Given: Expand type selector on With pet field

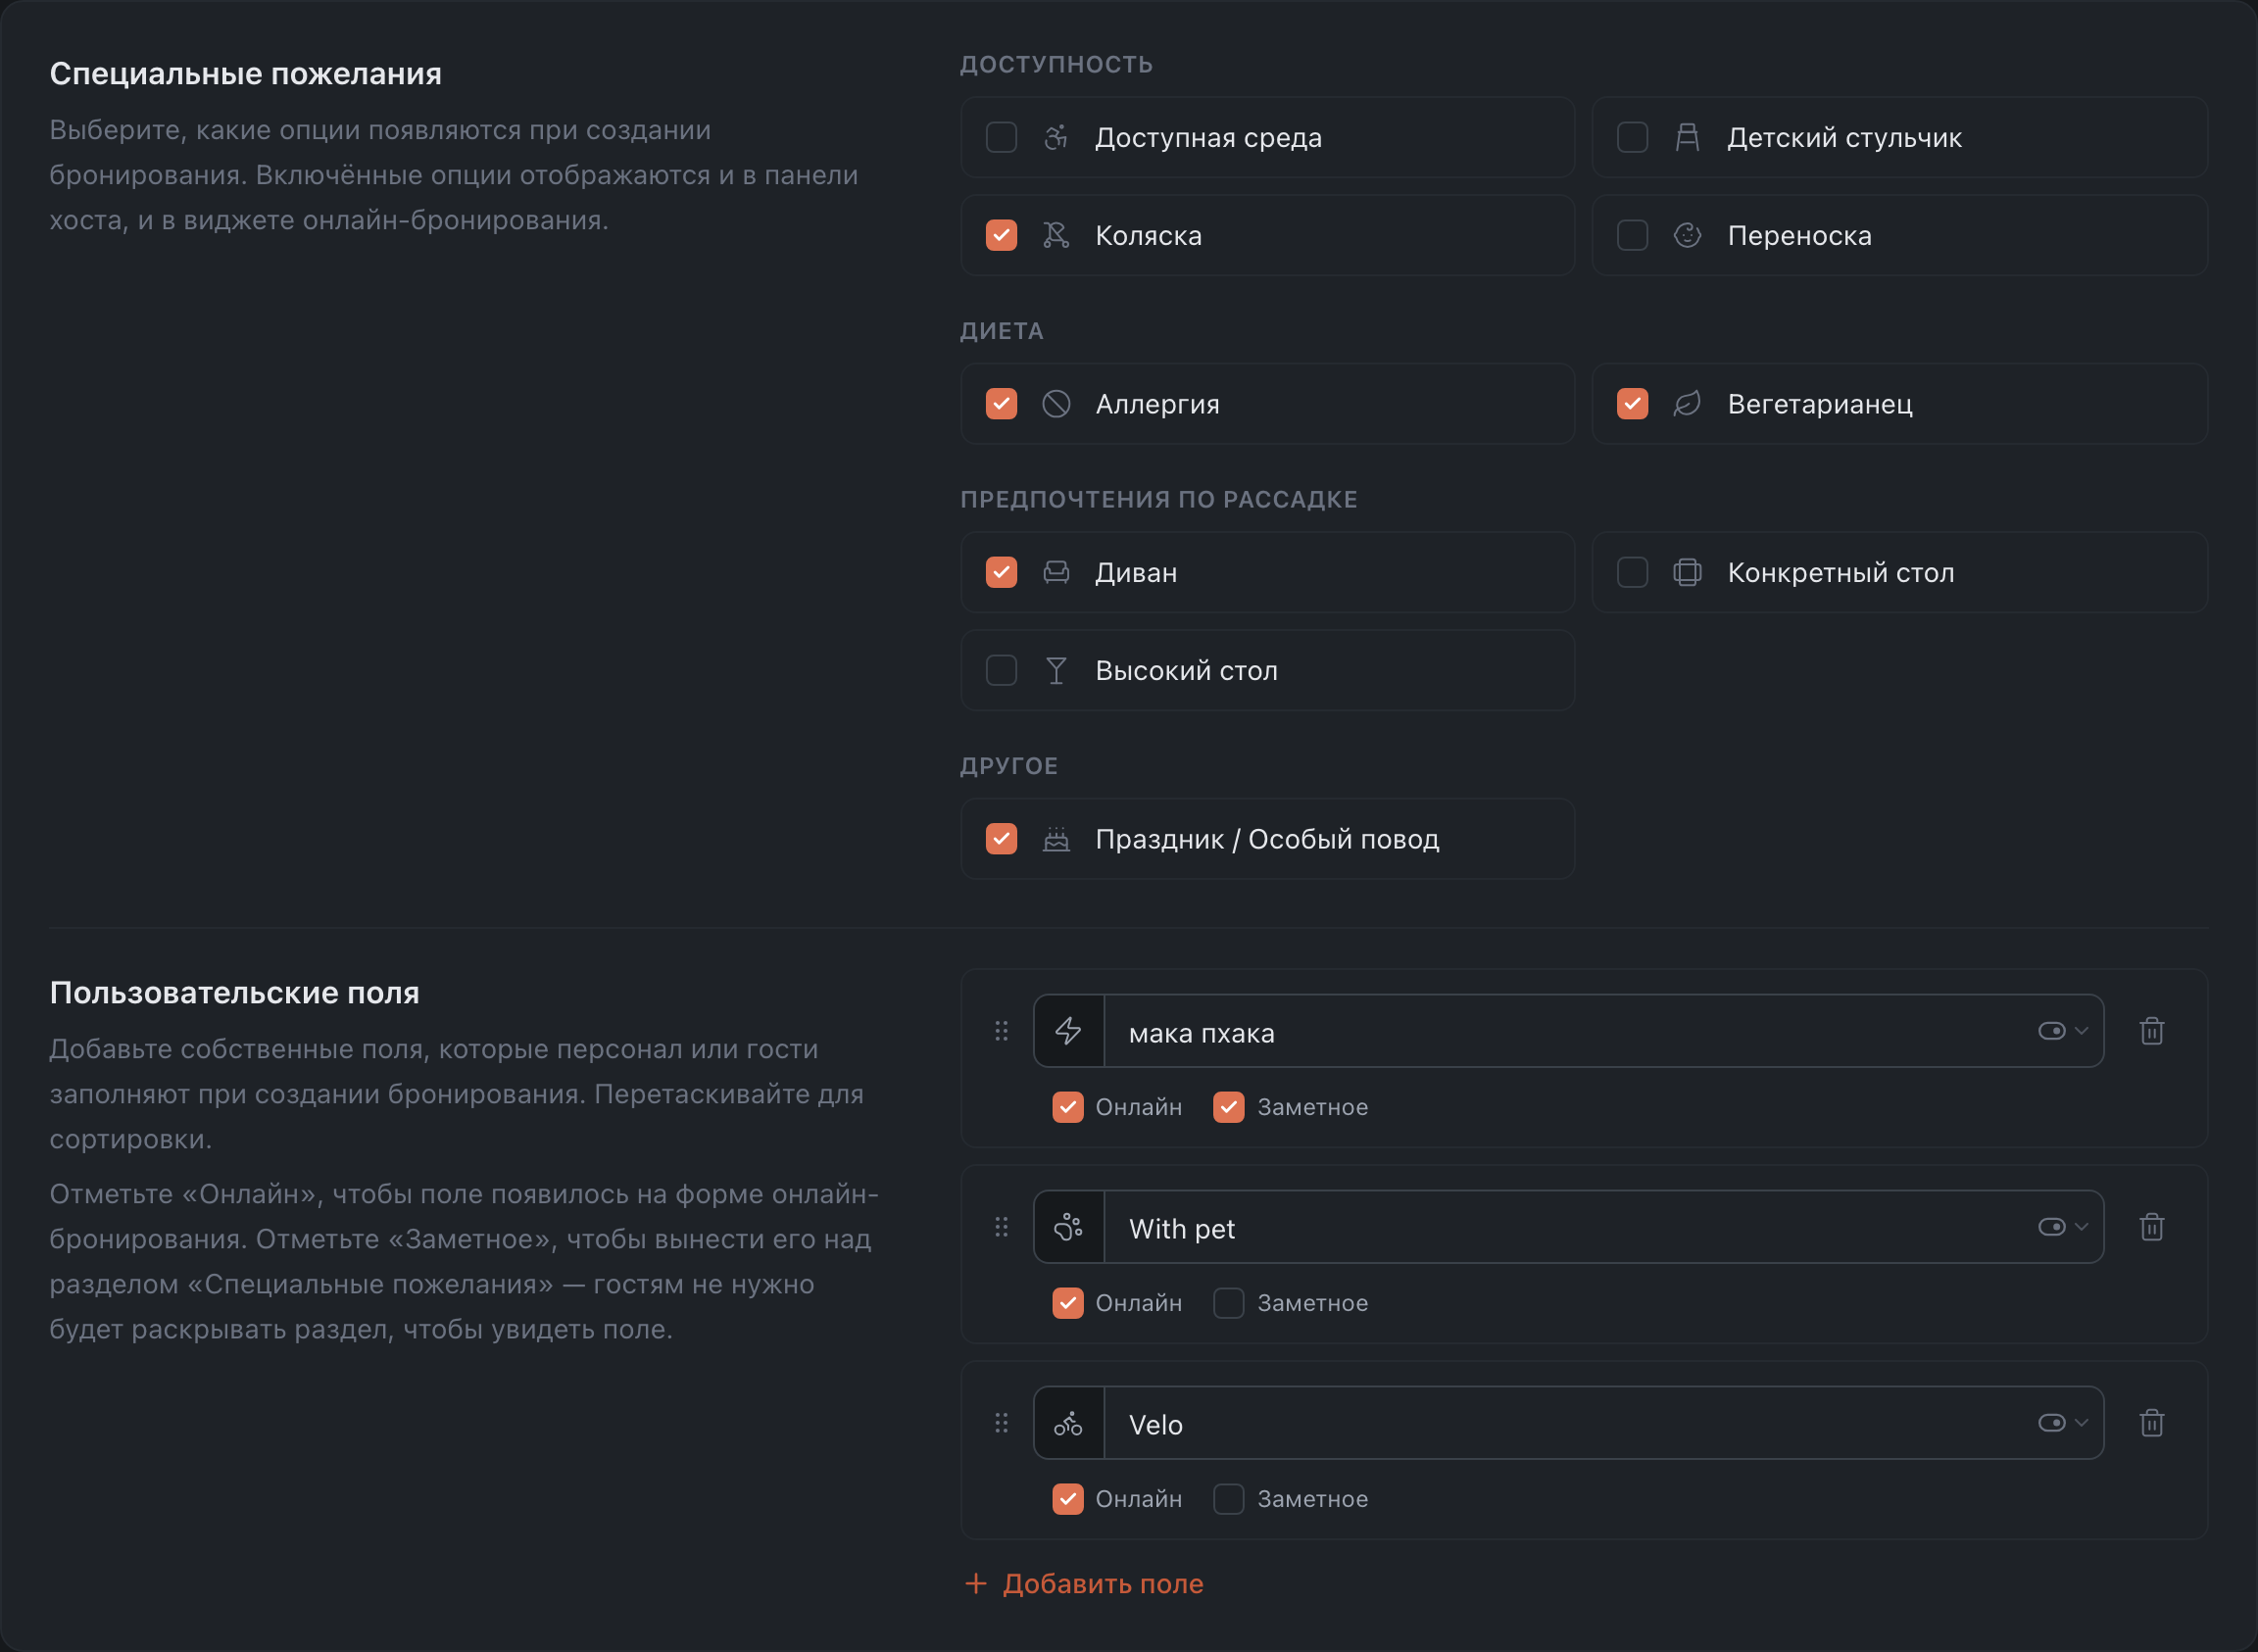Looking at the screenshot, I should tap(2063, 1227).
